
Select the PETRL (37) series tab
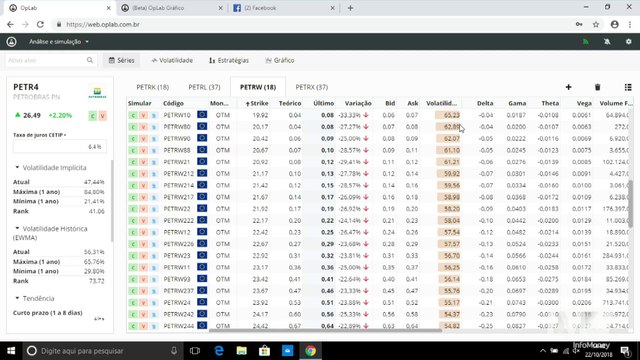click(204, 87)
